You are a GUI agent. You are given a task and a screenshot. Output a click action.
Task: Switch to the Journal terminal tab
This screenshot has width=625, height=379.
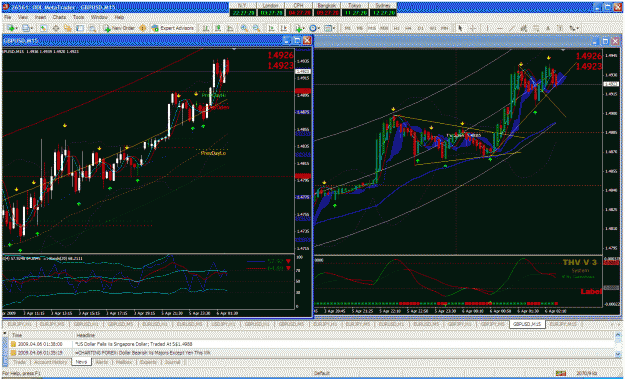[172, 362]
